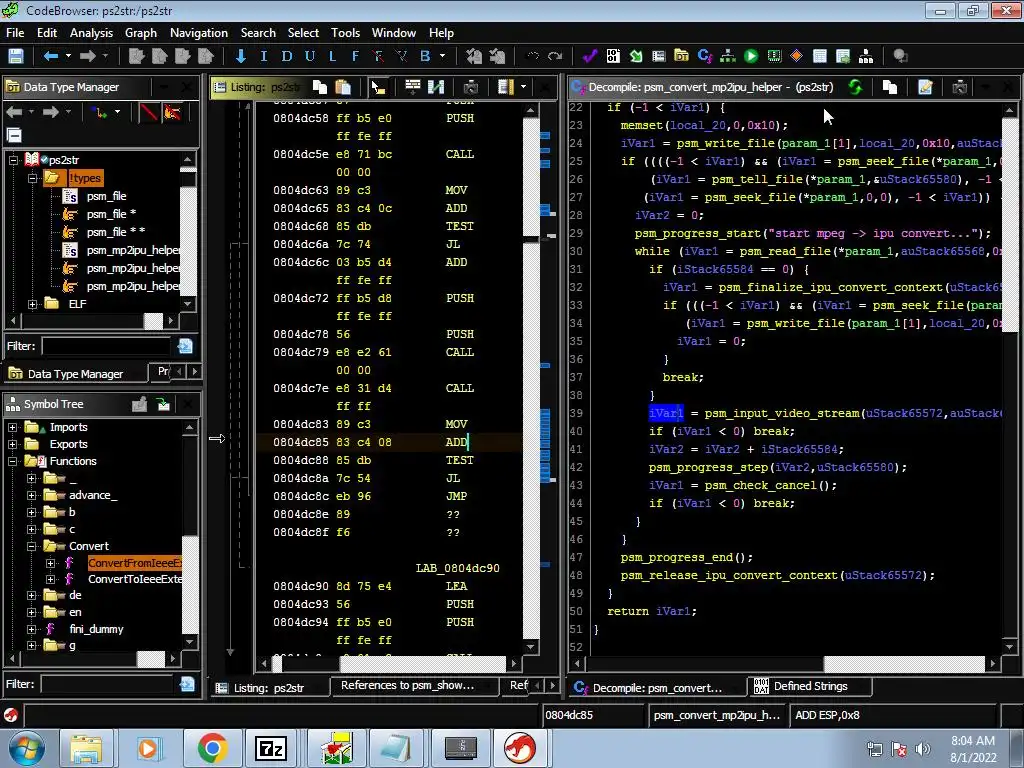Screen dimensions: 1024x768
Task: Take a snapshot of the Listing (camera icon)
Action: (471, 87)
